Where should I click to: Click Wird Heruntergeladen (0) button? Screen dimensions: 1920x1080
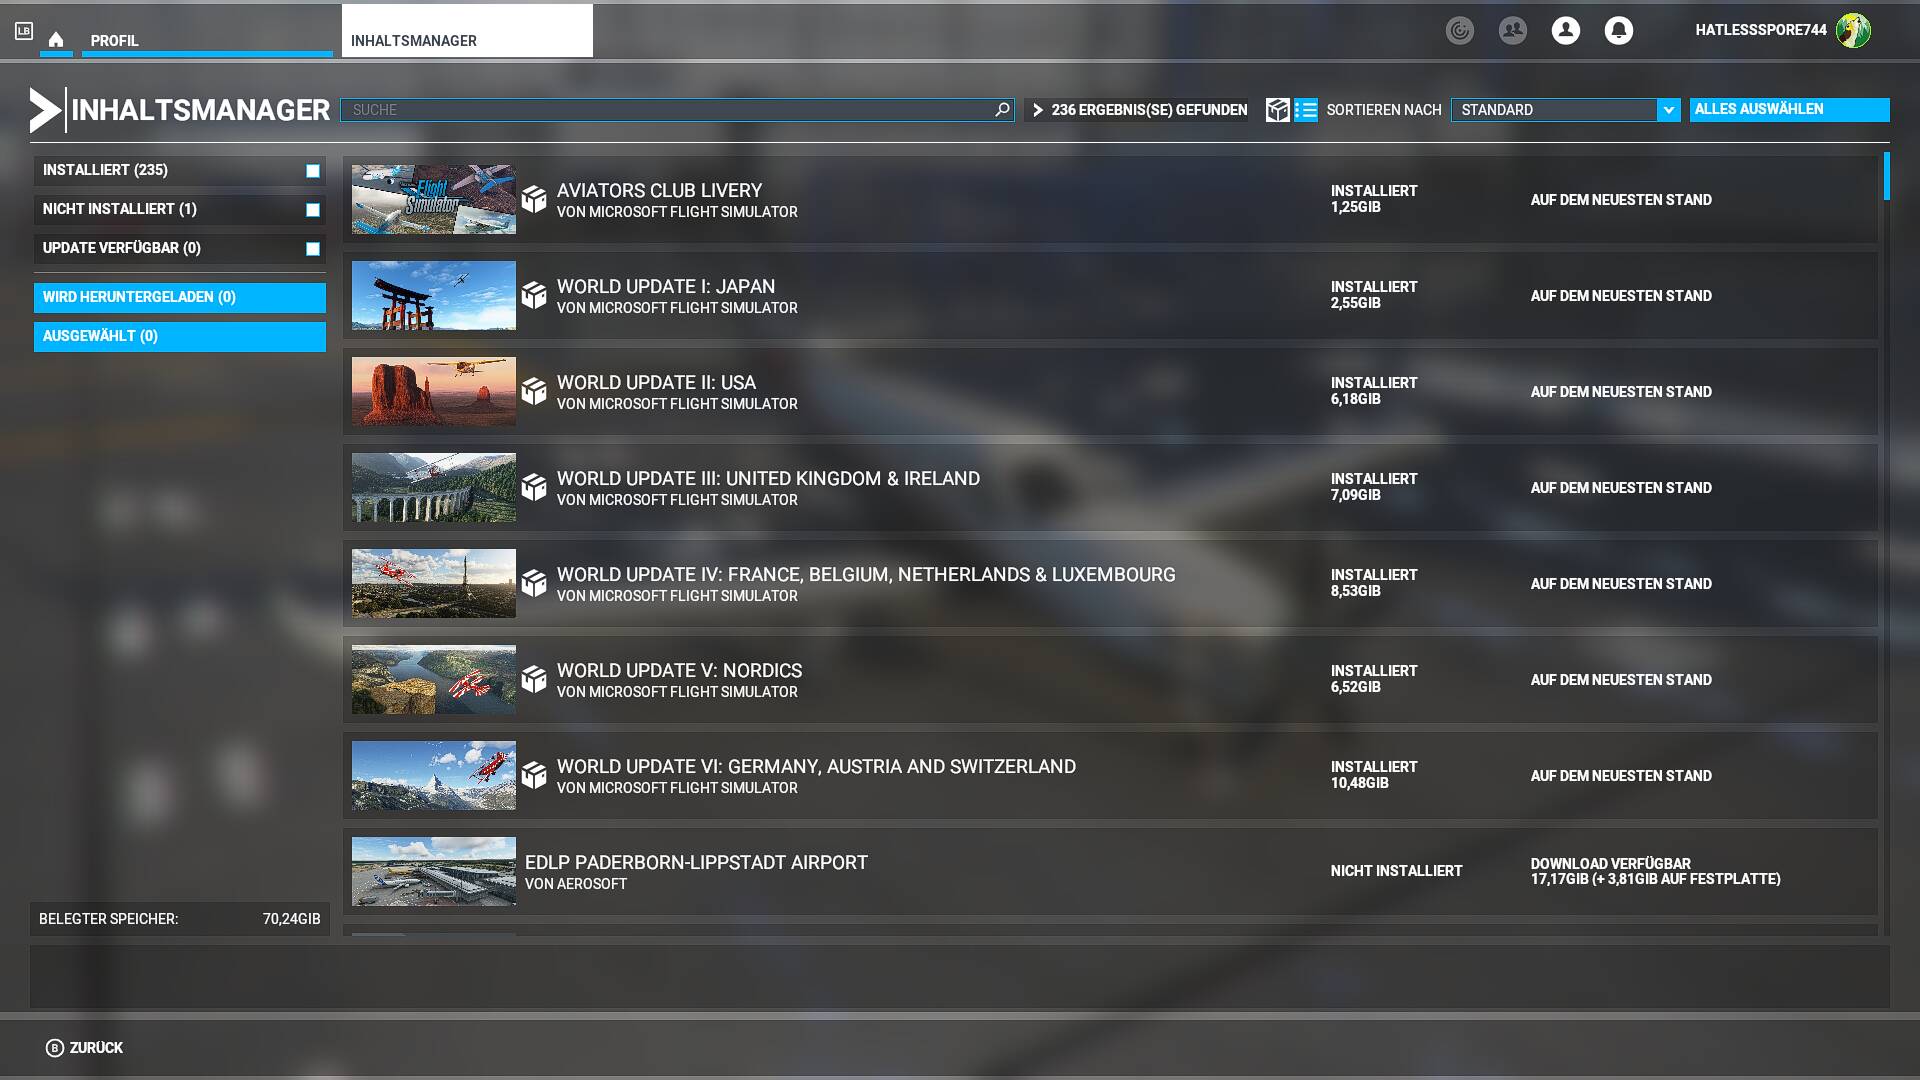tap(180, 297)
